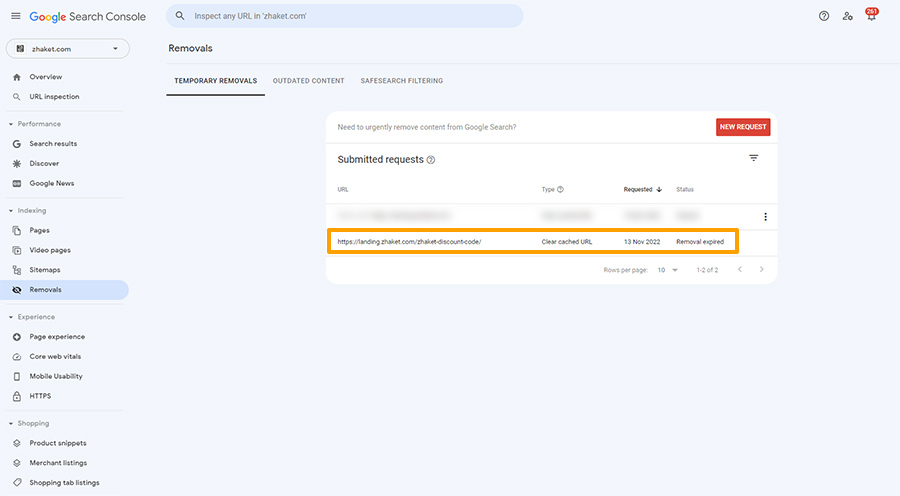Go to the next page of requests

762,269
